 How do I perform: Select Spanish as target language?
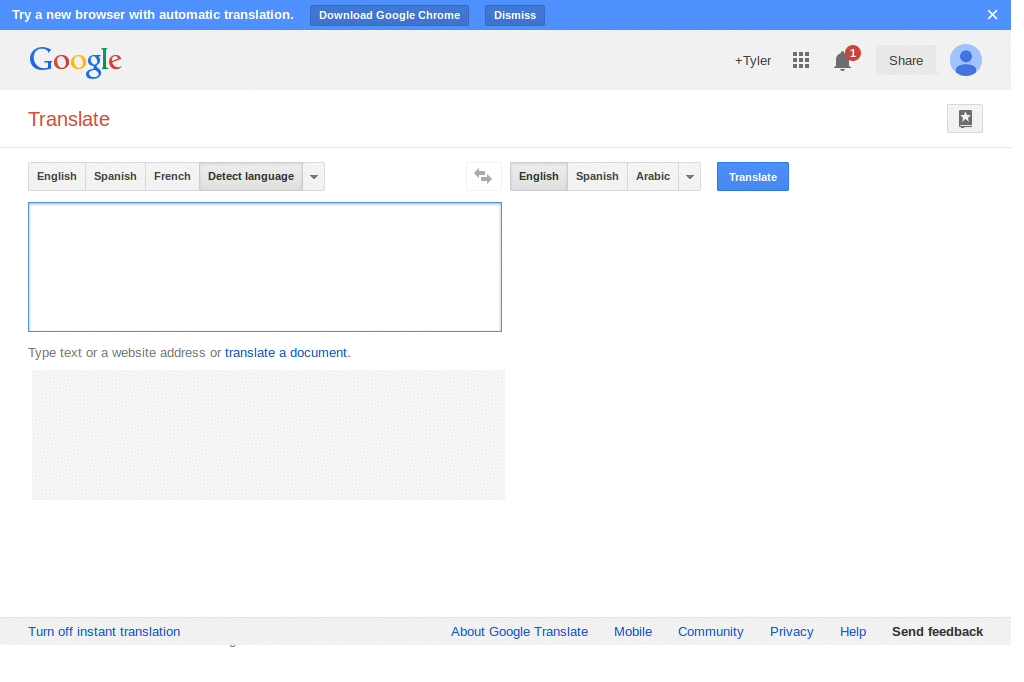[597, 176]
